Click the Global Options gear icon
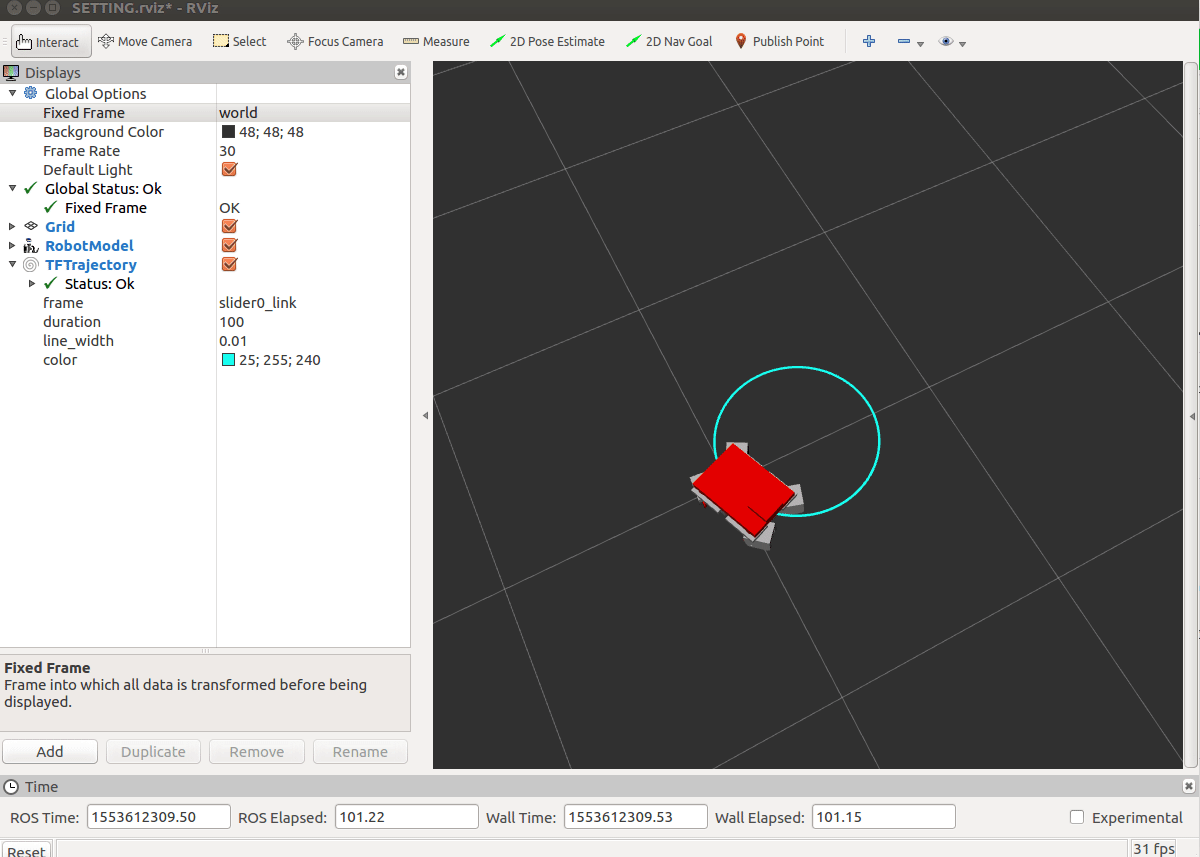This screenshot has width=1200, height=857. (30, 93)
